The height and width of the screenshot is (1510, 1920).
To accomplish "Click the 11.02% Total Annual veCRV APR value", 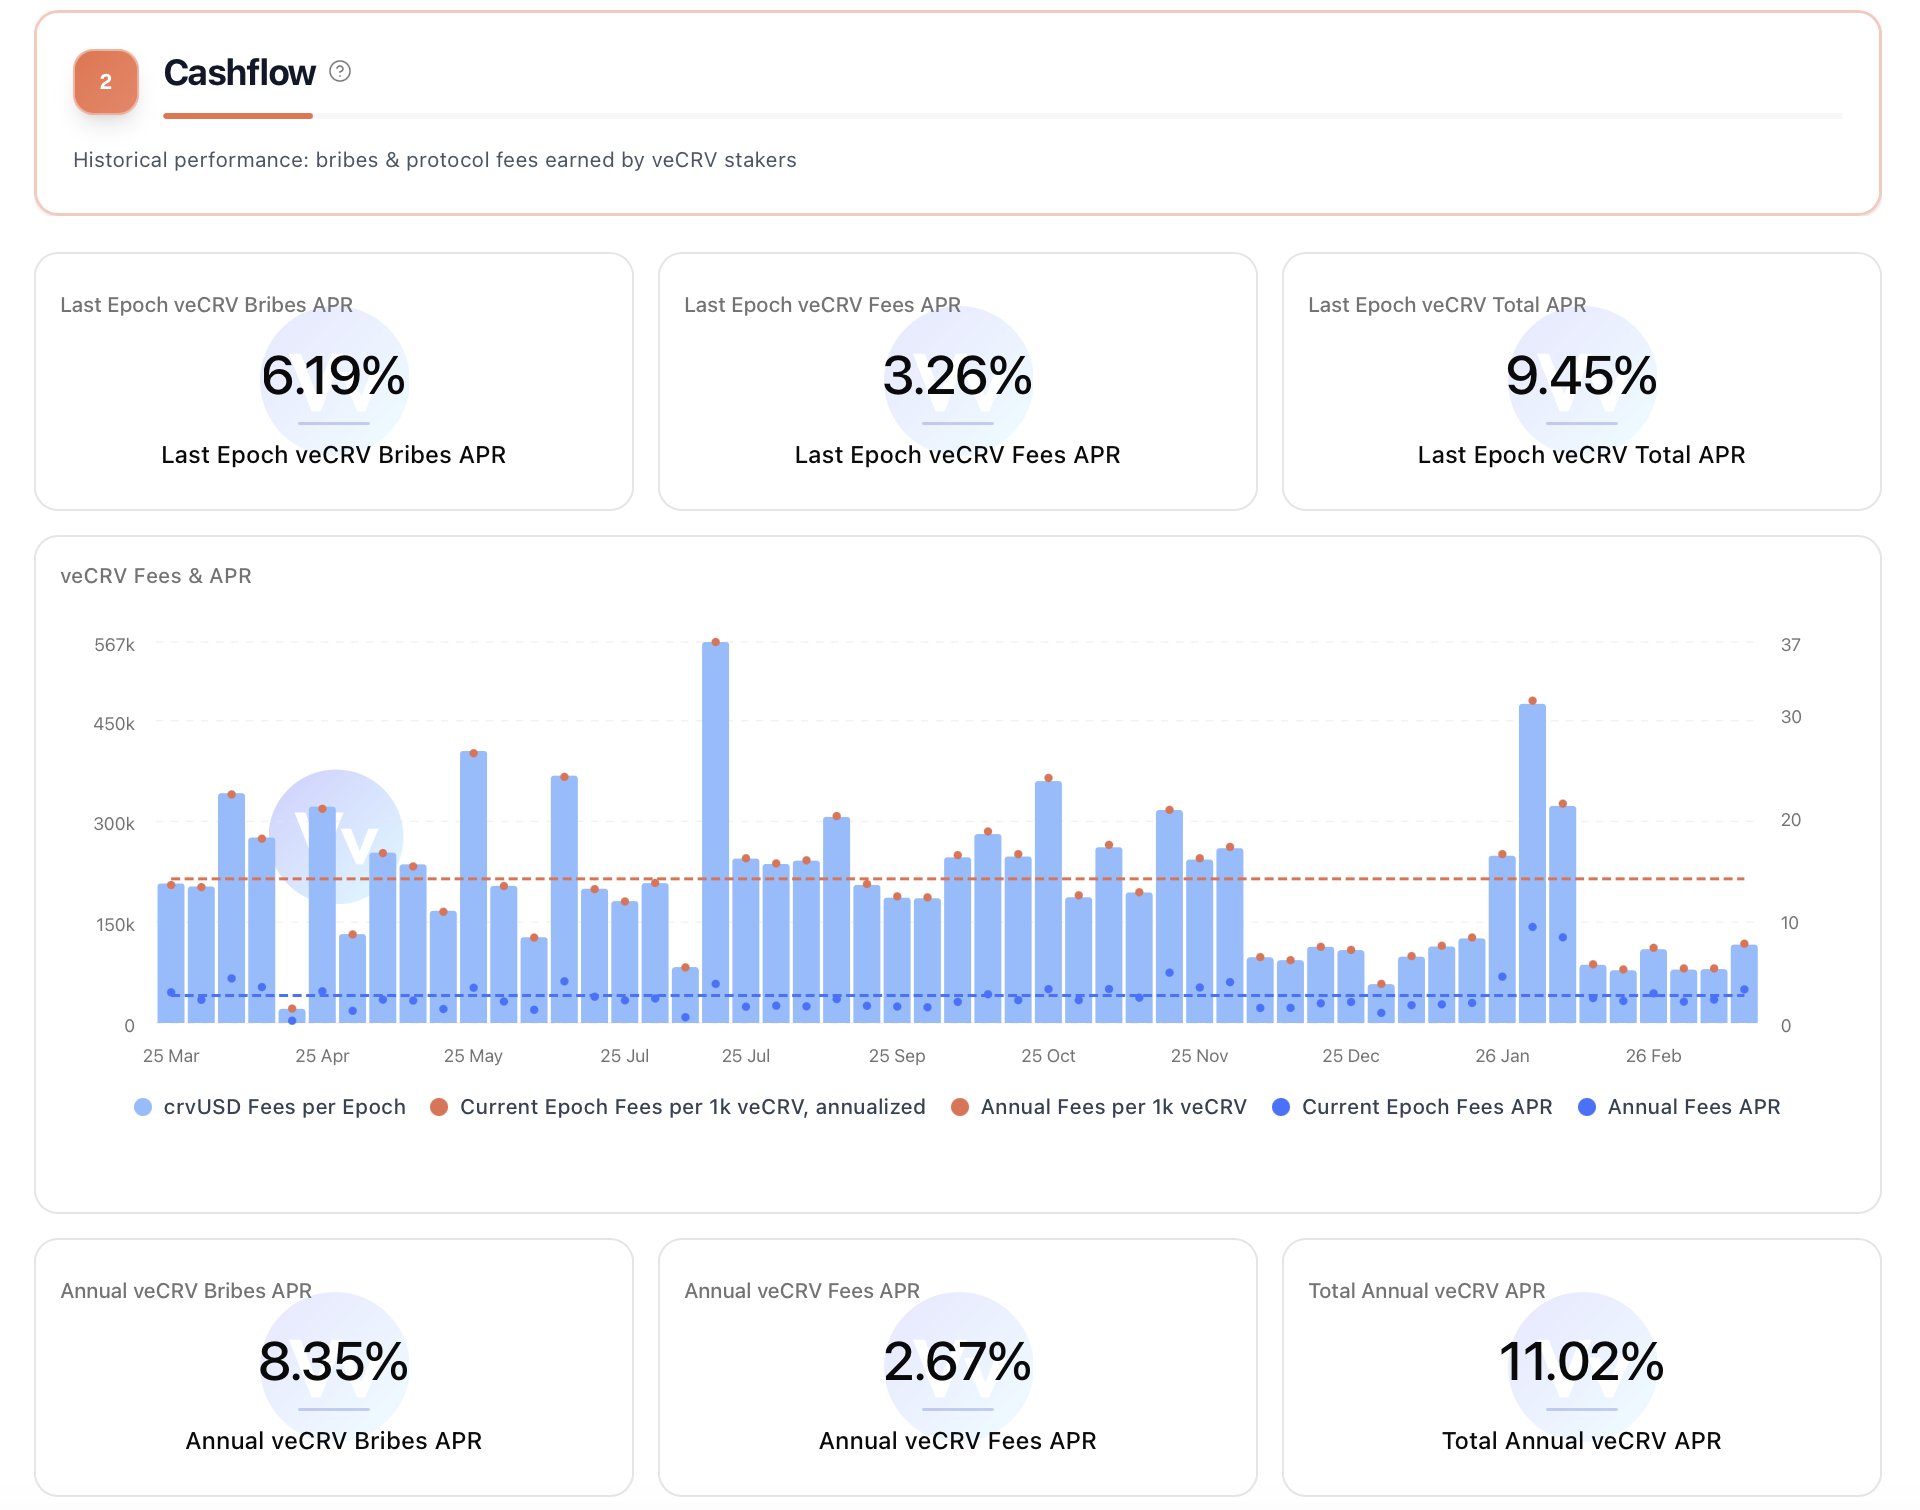I will (1581, 1362).
